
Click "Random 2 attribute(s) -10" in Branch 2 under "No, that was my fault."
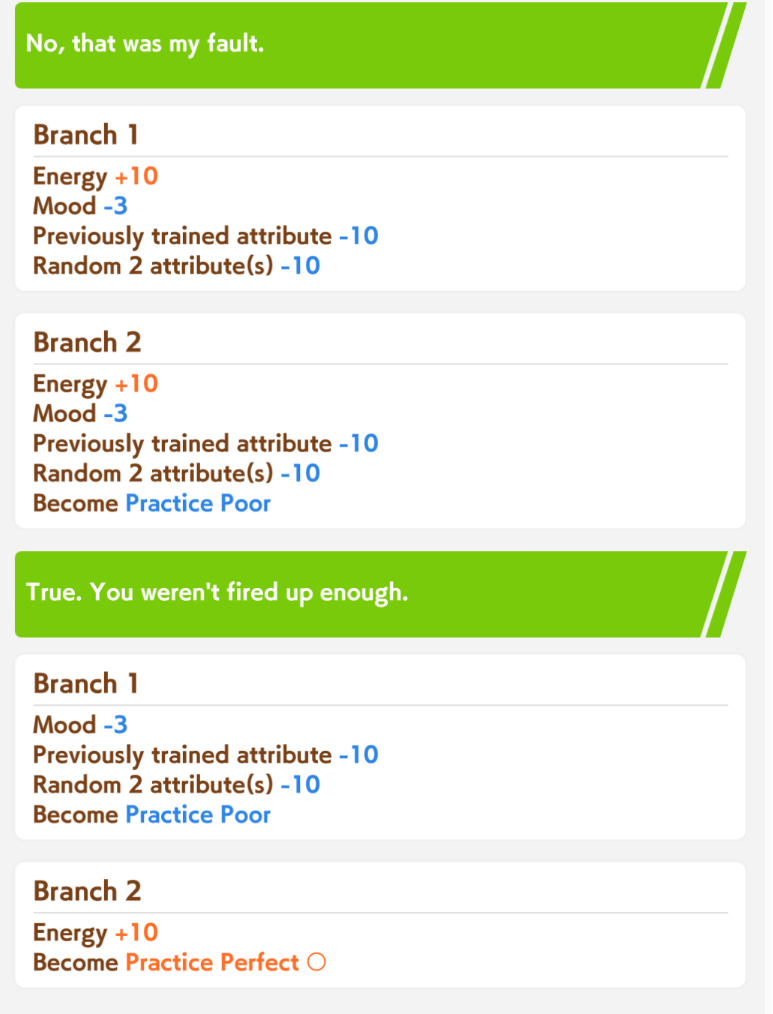click(x=177, y=473)
